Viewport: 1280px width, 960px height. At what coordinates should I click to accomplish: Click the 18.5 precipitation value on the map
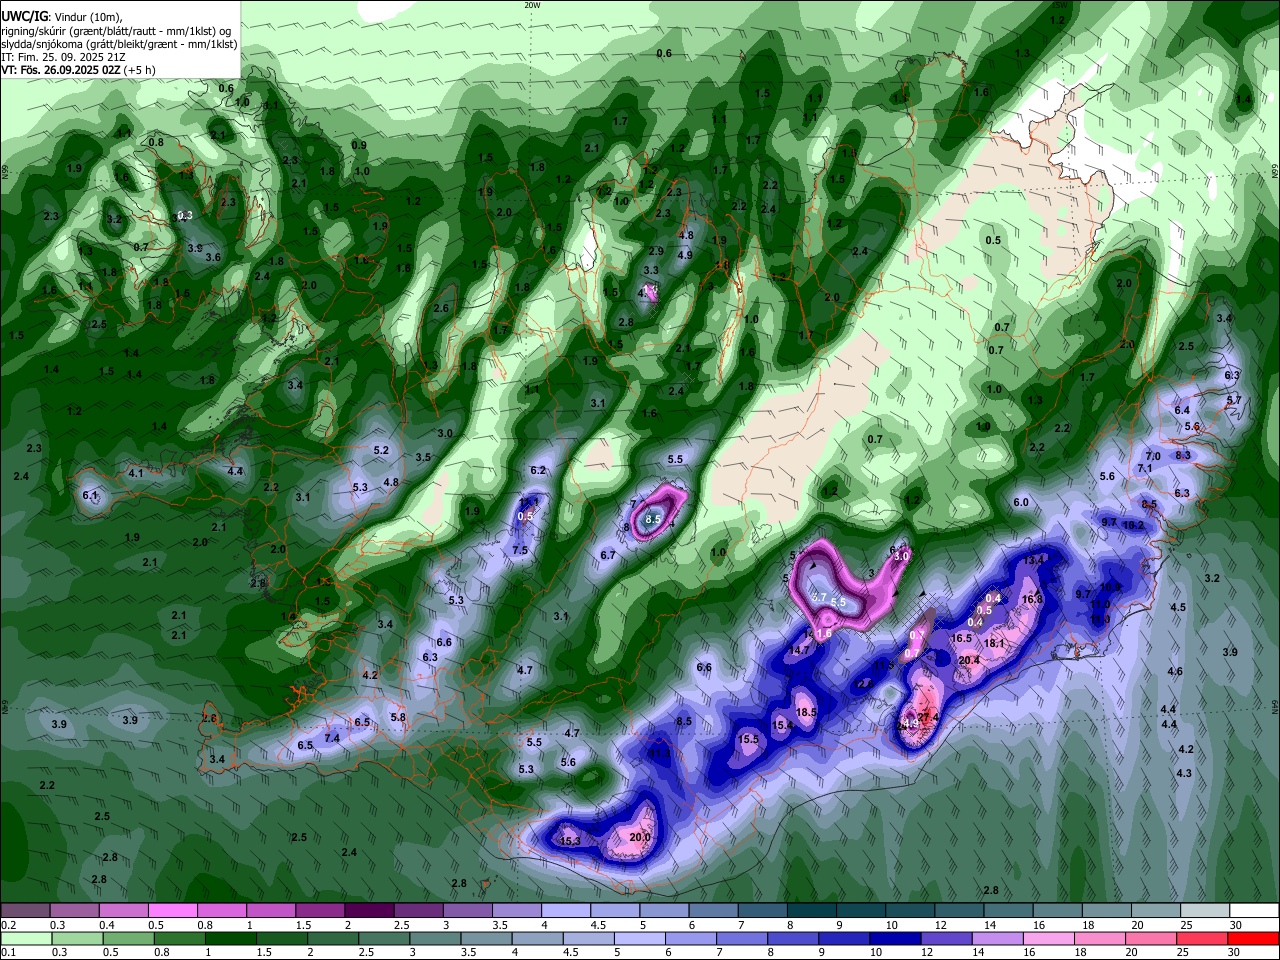806,712
